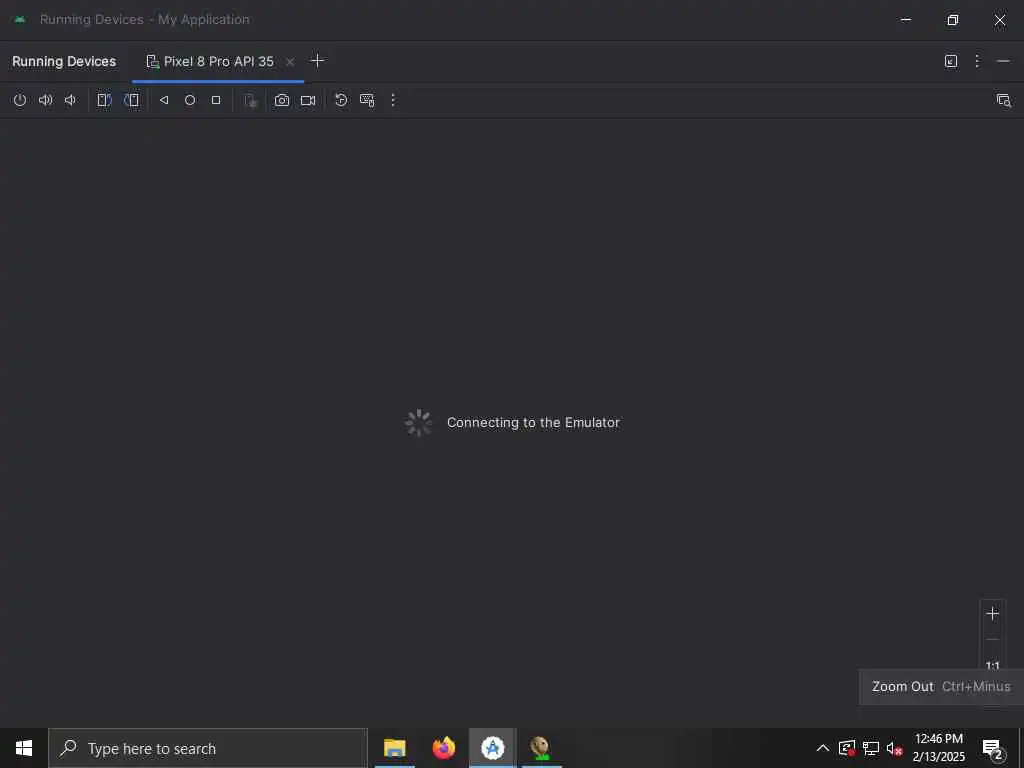
Task: Restore down the Android Studio window
Action: tap(953, 20)
